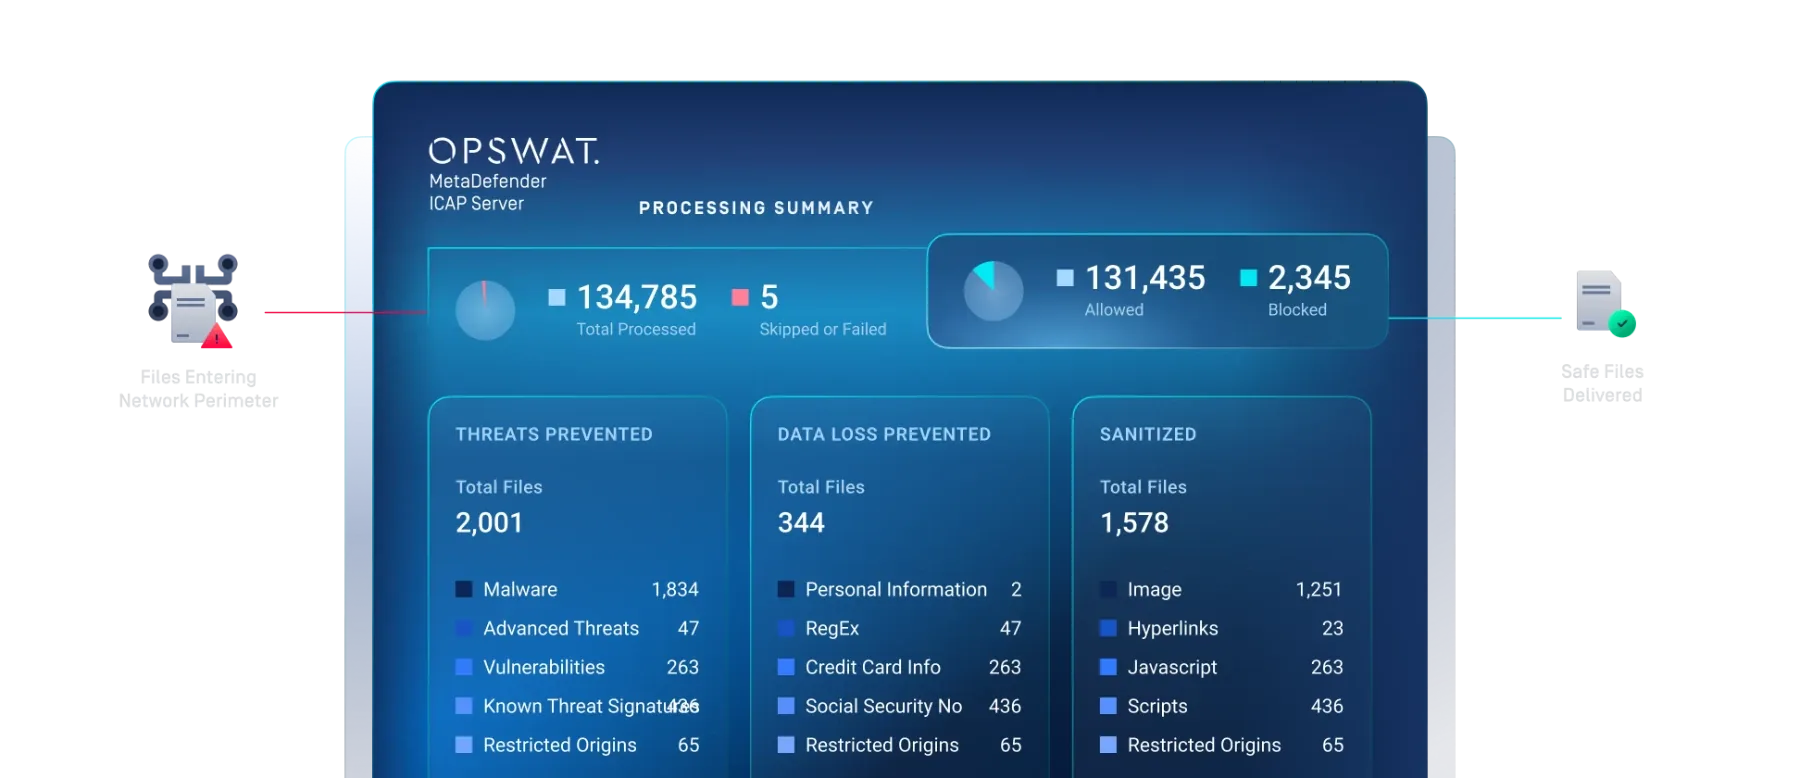Click the Image legend square
The height and width of the screenshot is (778, 1800).
click(1108, 589)
